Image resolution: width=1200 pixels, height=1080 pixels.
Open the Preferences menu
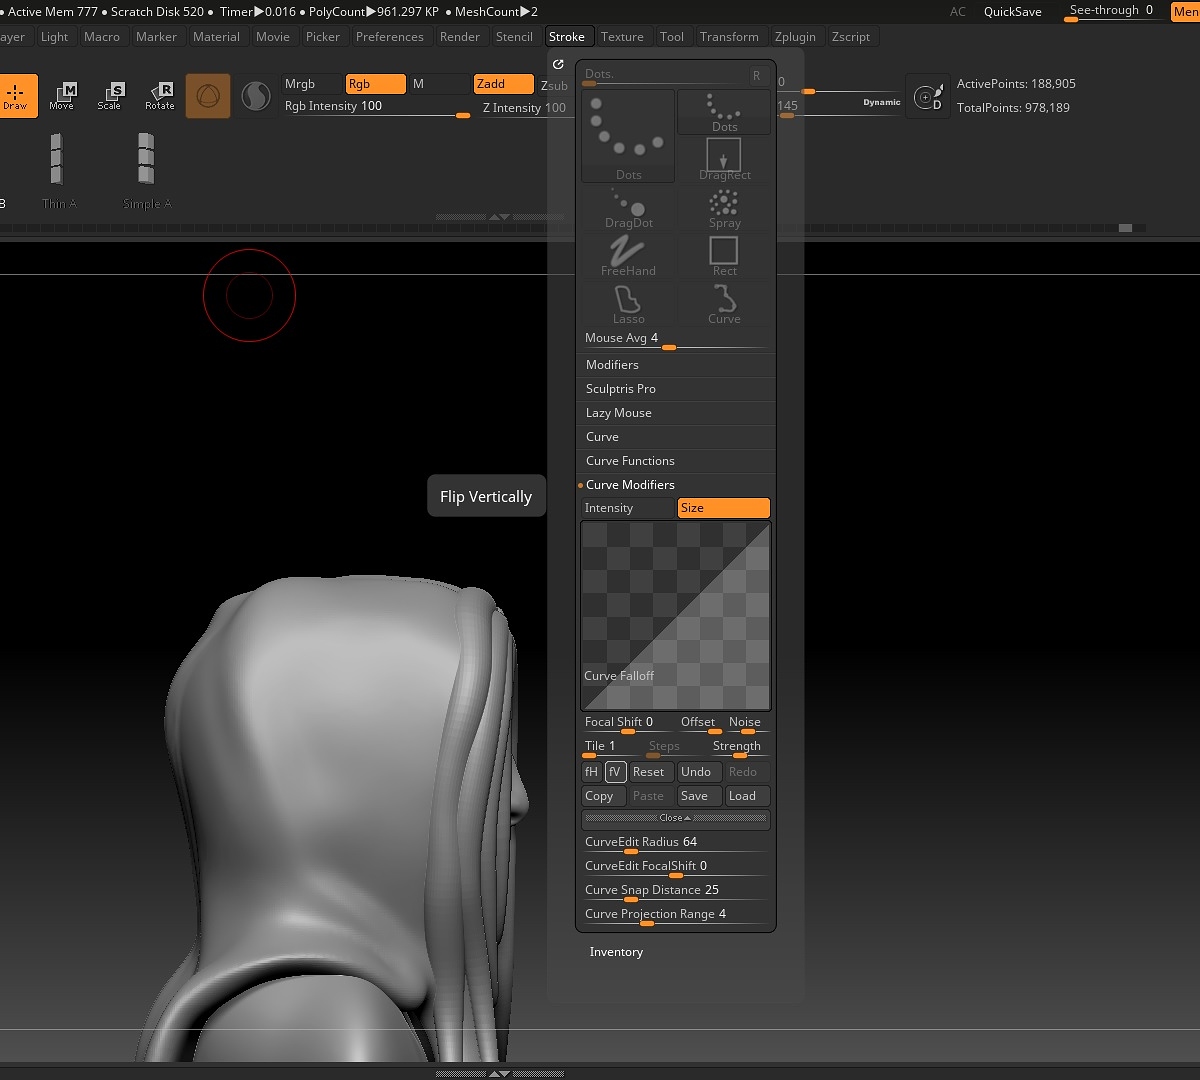click(x=390, y=37)
